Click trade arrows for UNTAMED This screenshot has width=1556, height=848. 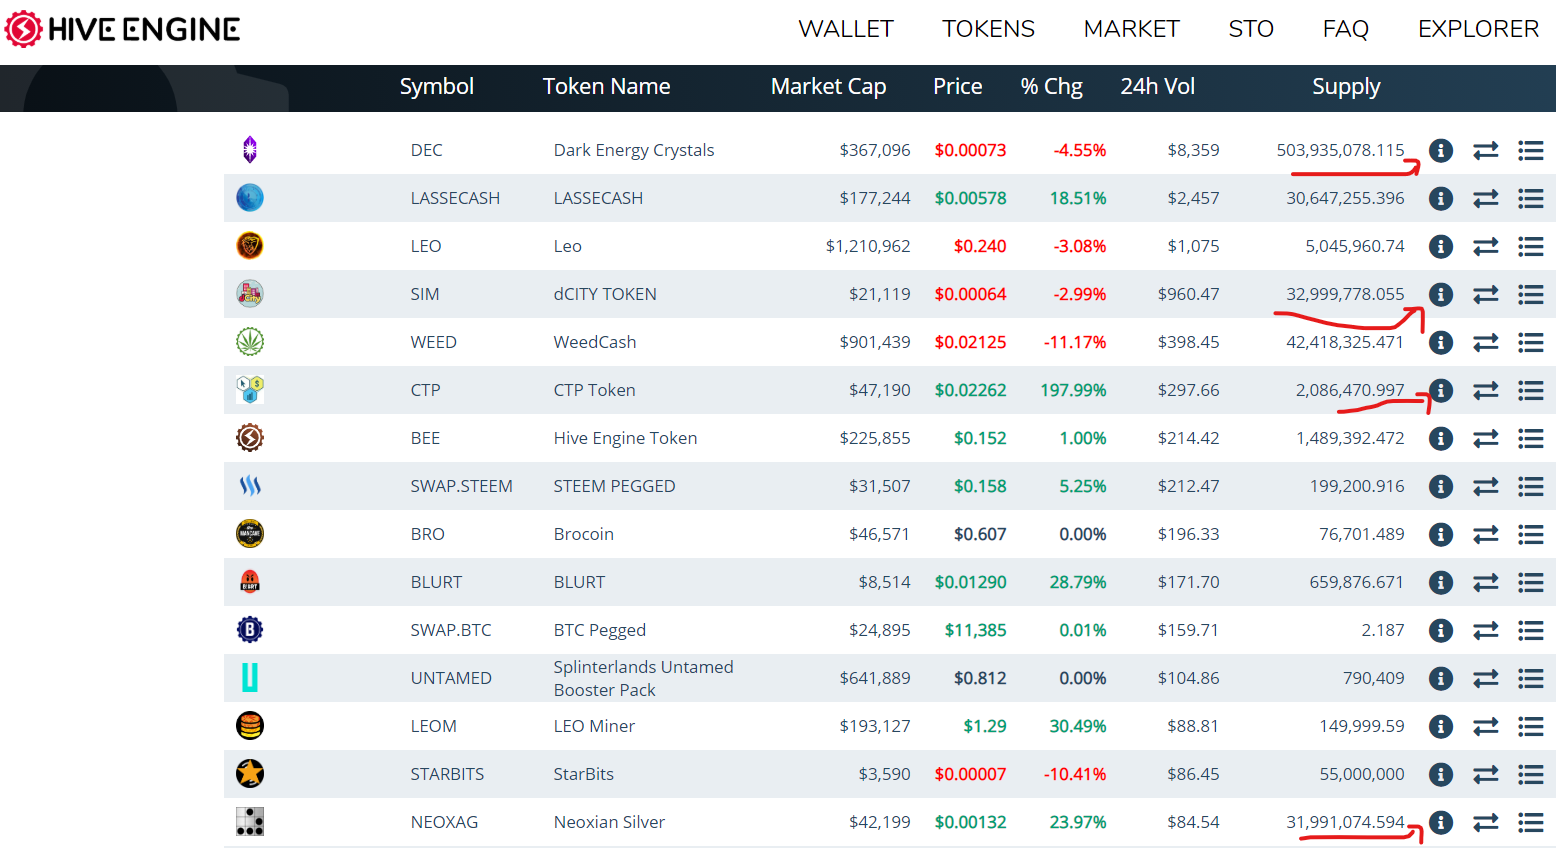pos(1486,678)
